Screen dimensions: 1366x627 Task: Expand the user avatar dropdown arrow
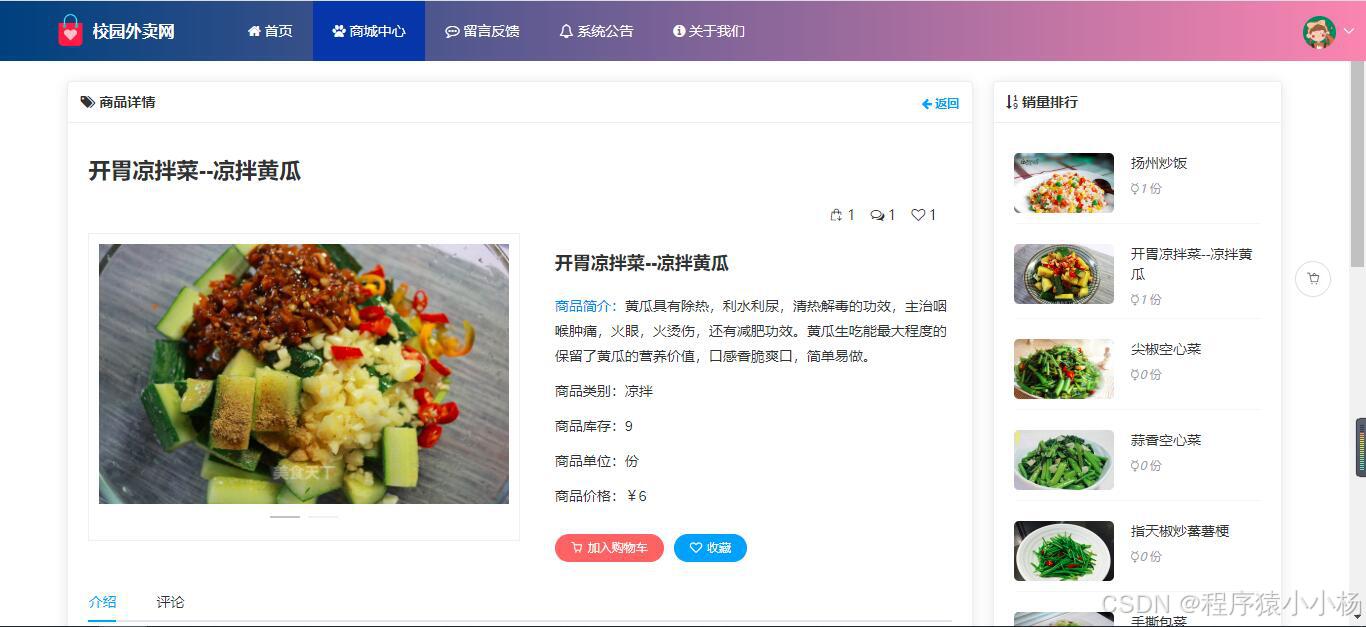point(1348,31)
